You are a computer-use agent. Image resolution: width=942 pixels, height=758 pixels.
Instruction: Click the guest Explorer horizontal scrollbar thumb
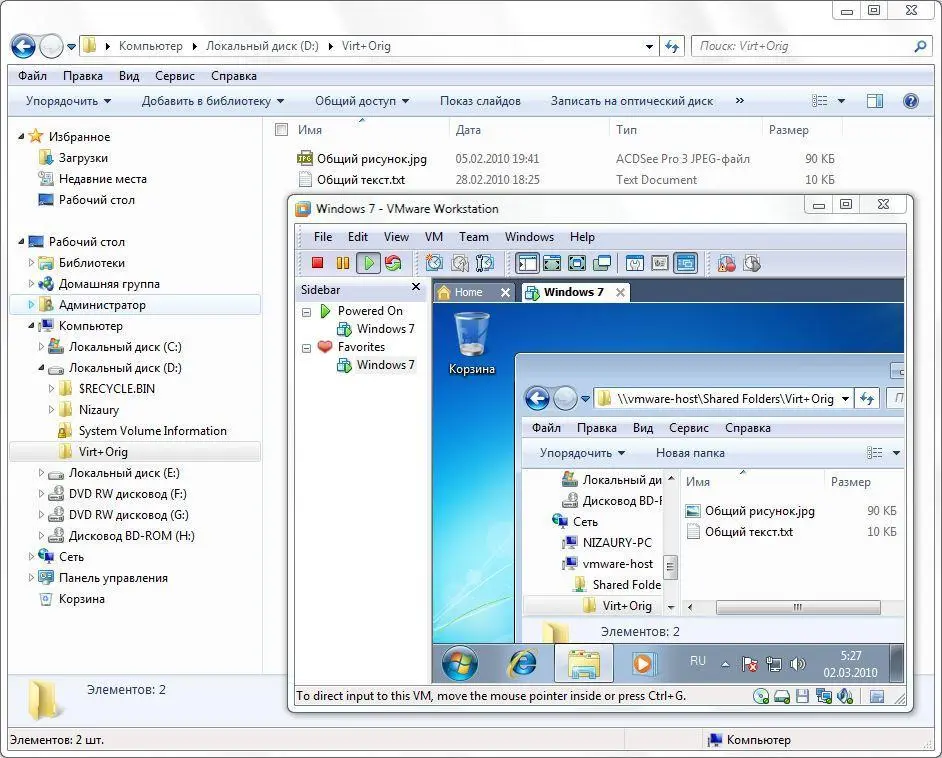[x=798, y=607]
